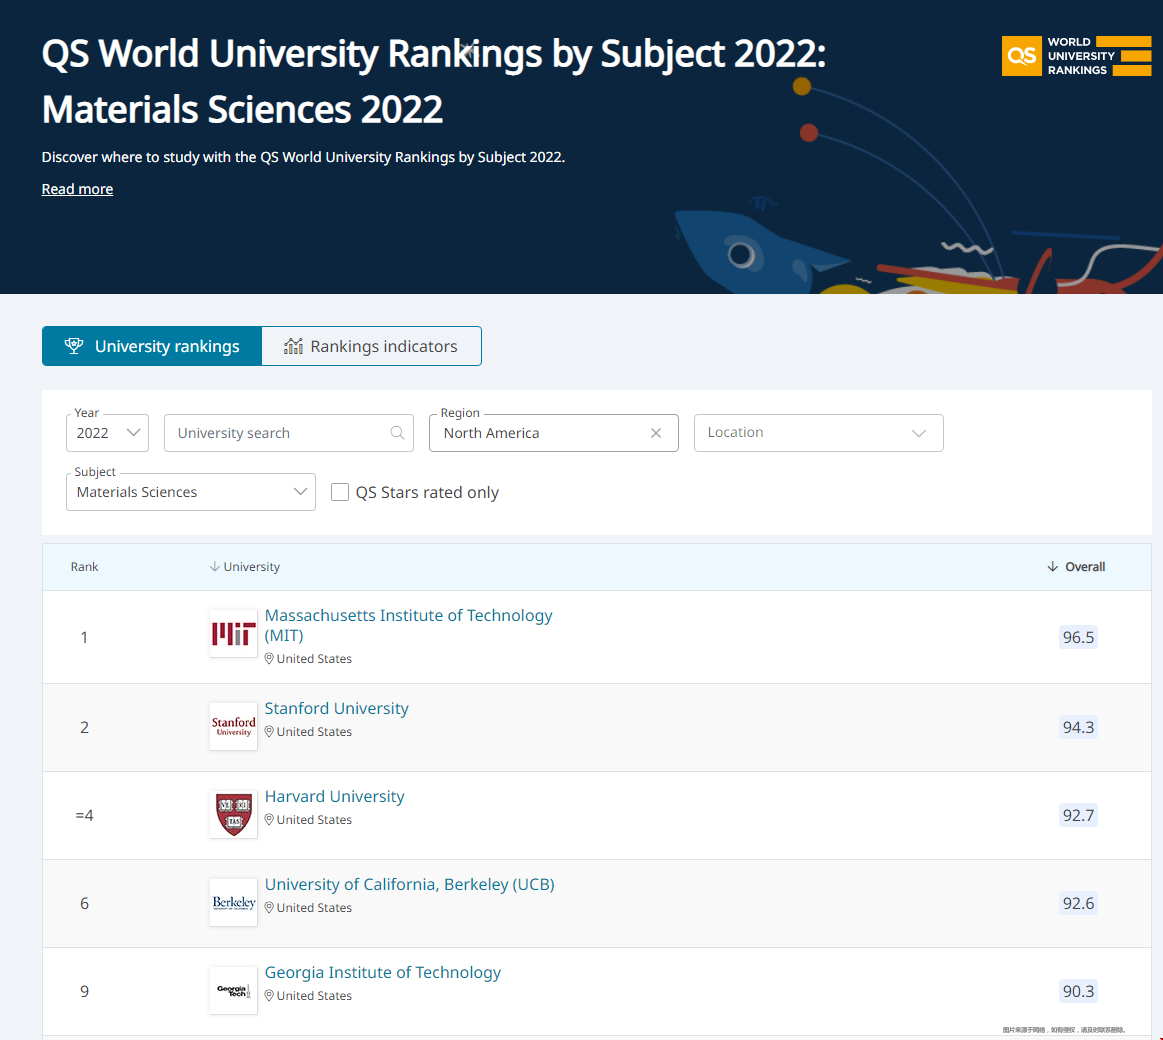Open Massachusetts Institute of Technology (MIT) link

[x=409, y=625]
